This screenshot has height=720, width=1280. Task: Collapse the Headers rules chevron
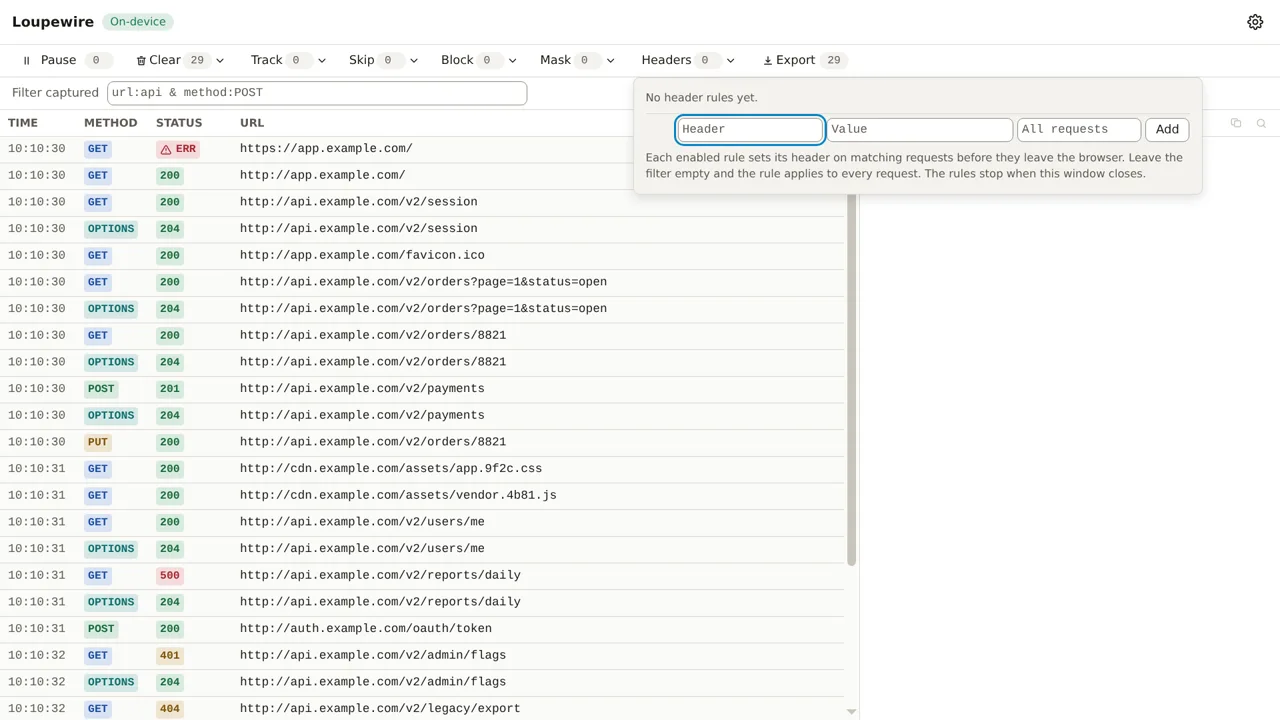point(730,61)
